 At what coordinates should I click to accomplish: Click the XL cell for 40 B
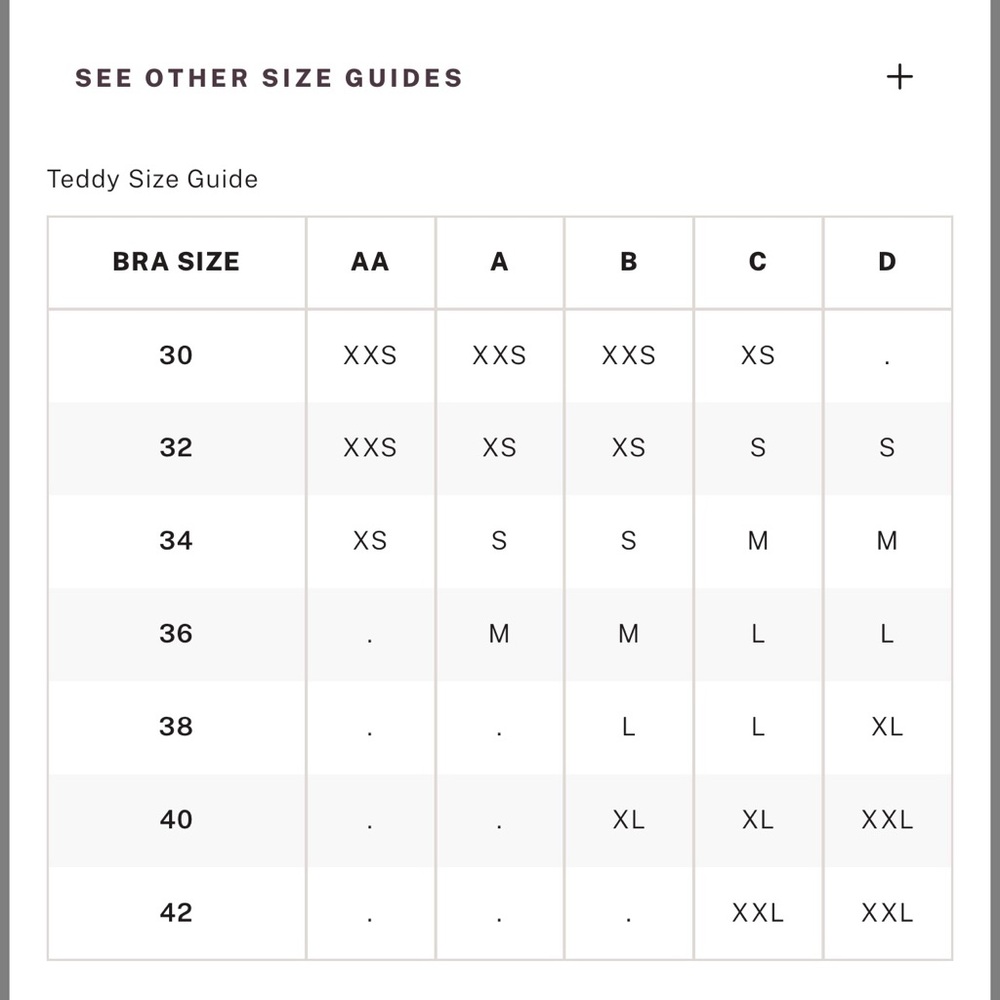click(629, 820)
